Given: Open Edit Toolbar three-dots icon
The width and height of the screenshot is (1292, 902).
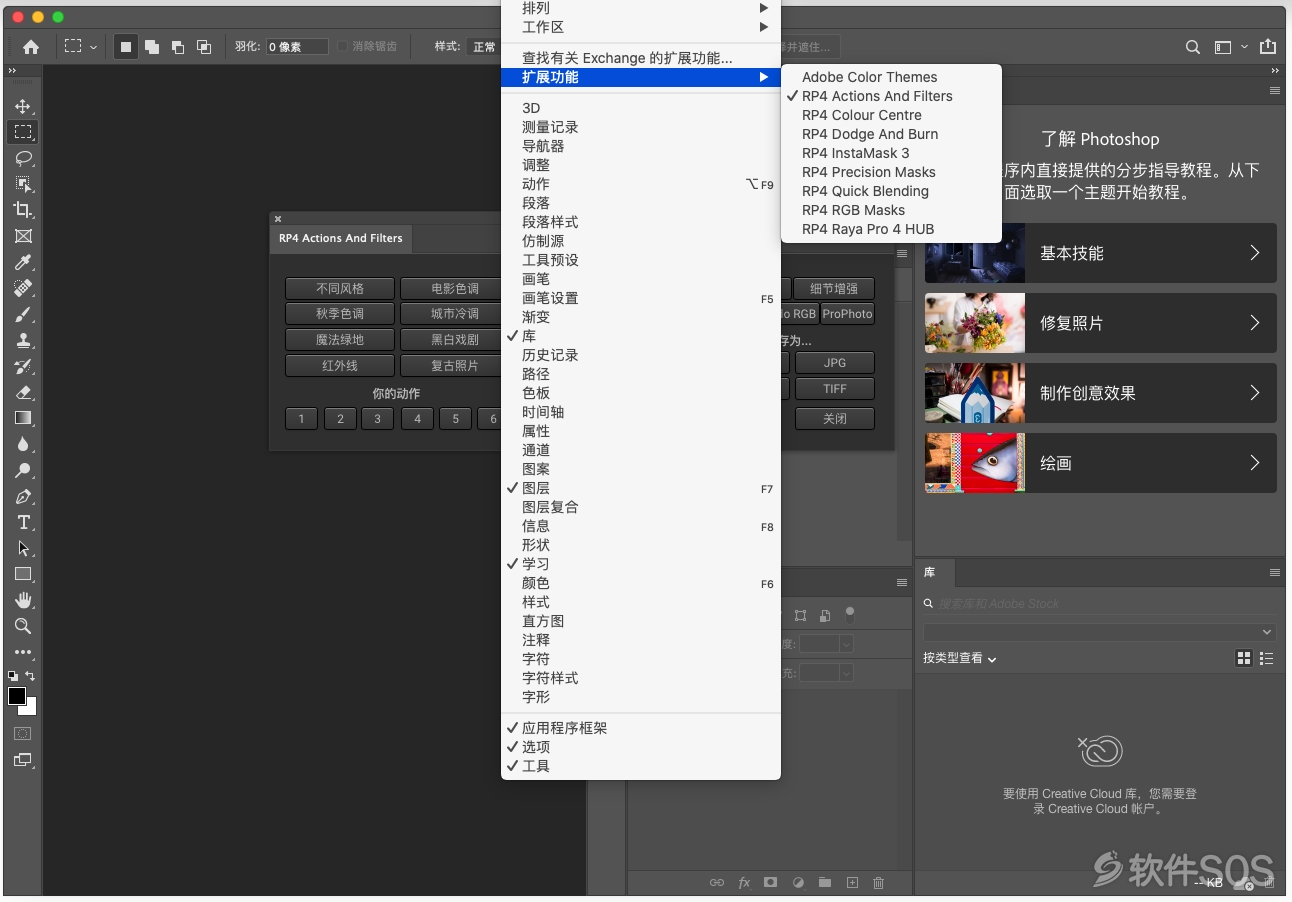Looking at the screenshot, I should coord(23,652).
